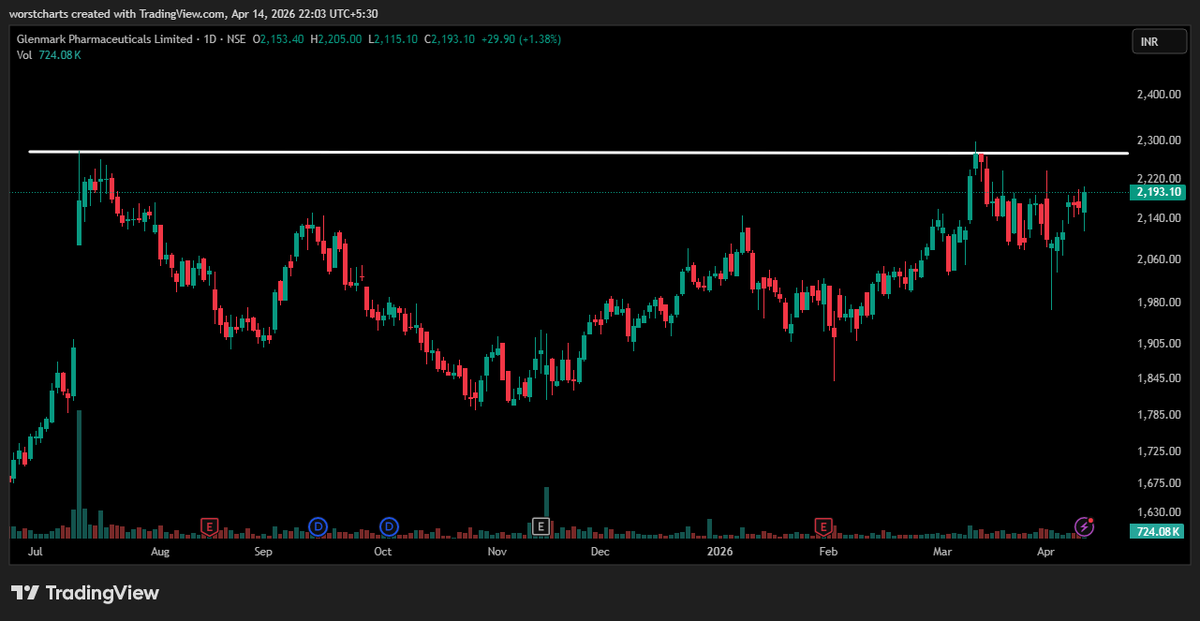Image resolution: width=1200 pixels, height=621 pixels.
Task: Click the Feb label on time axis
Action: (x=828, y=551)
